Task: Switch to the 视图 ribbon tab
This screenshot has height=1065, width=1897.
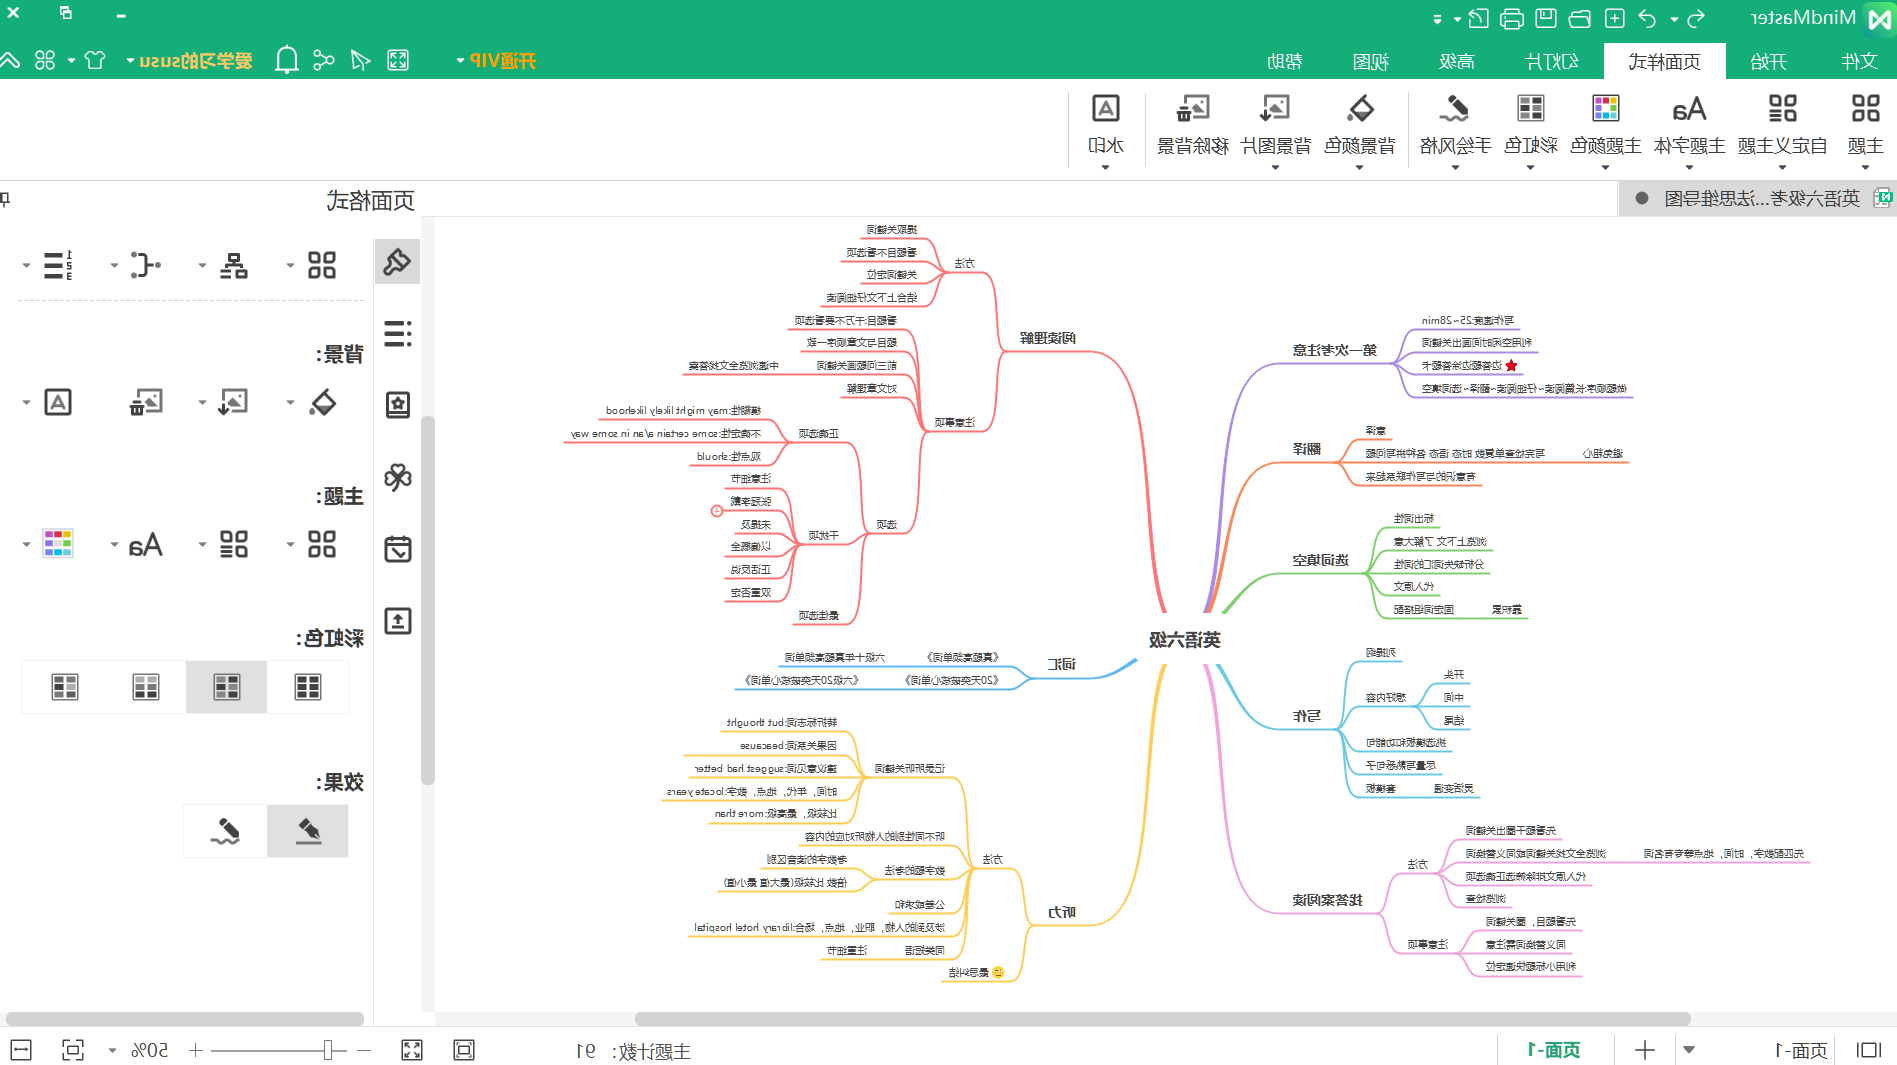Action: pyautogui.click(x=1370, y=61)
